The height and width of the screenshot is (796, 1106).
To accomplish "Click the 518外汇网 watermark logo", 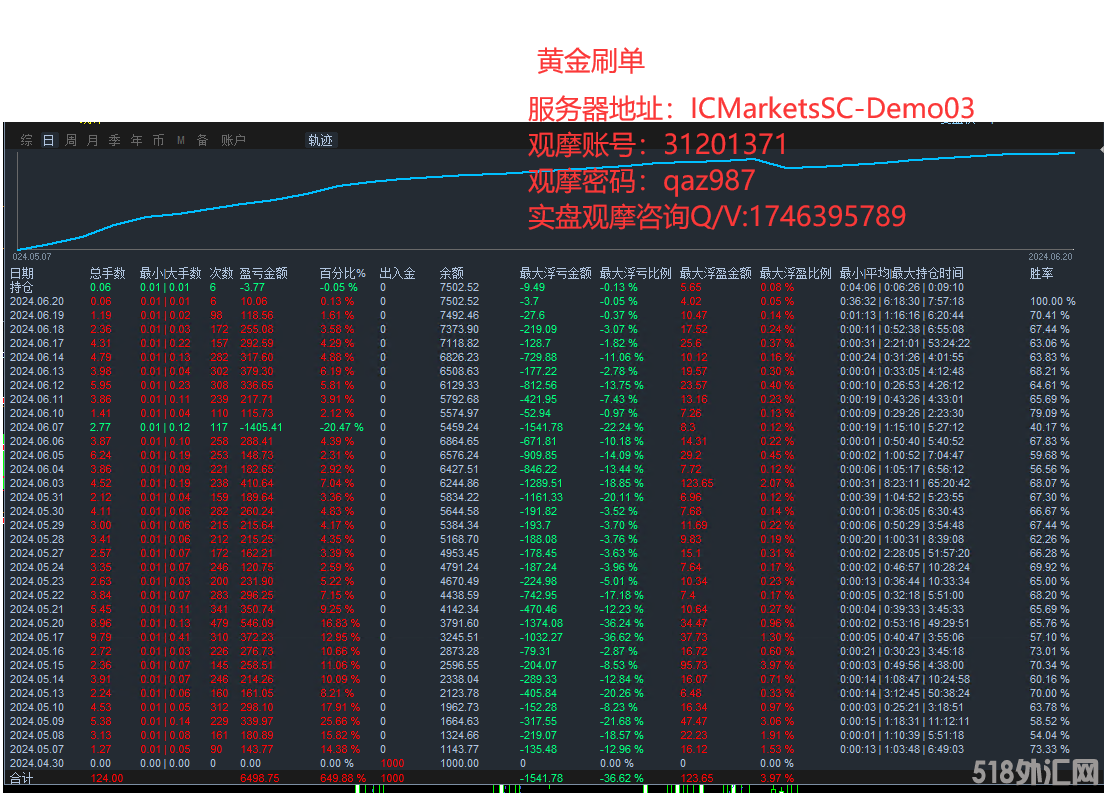I will (1034, 772).
